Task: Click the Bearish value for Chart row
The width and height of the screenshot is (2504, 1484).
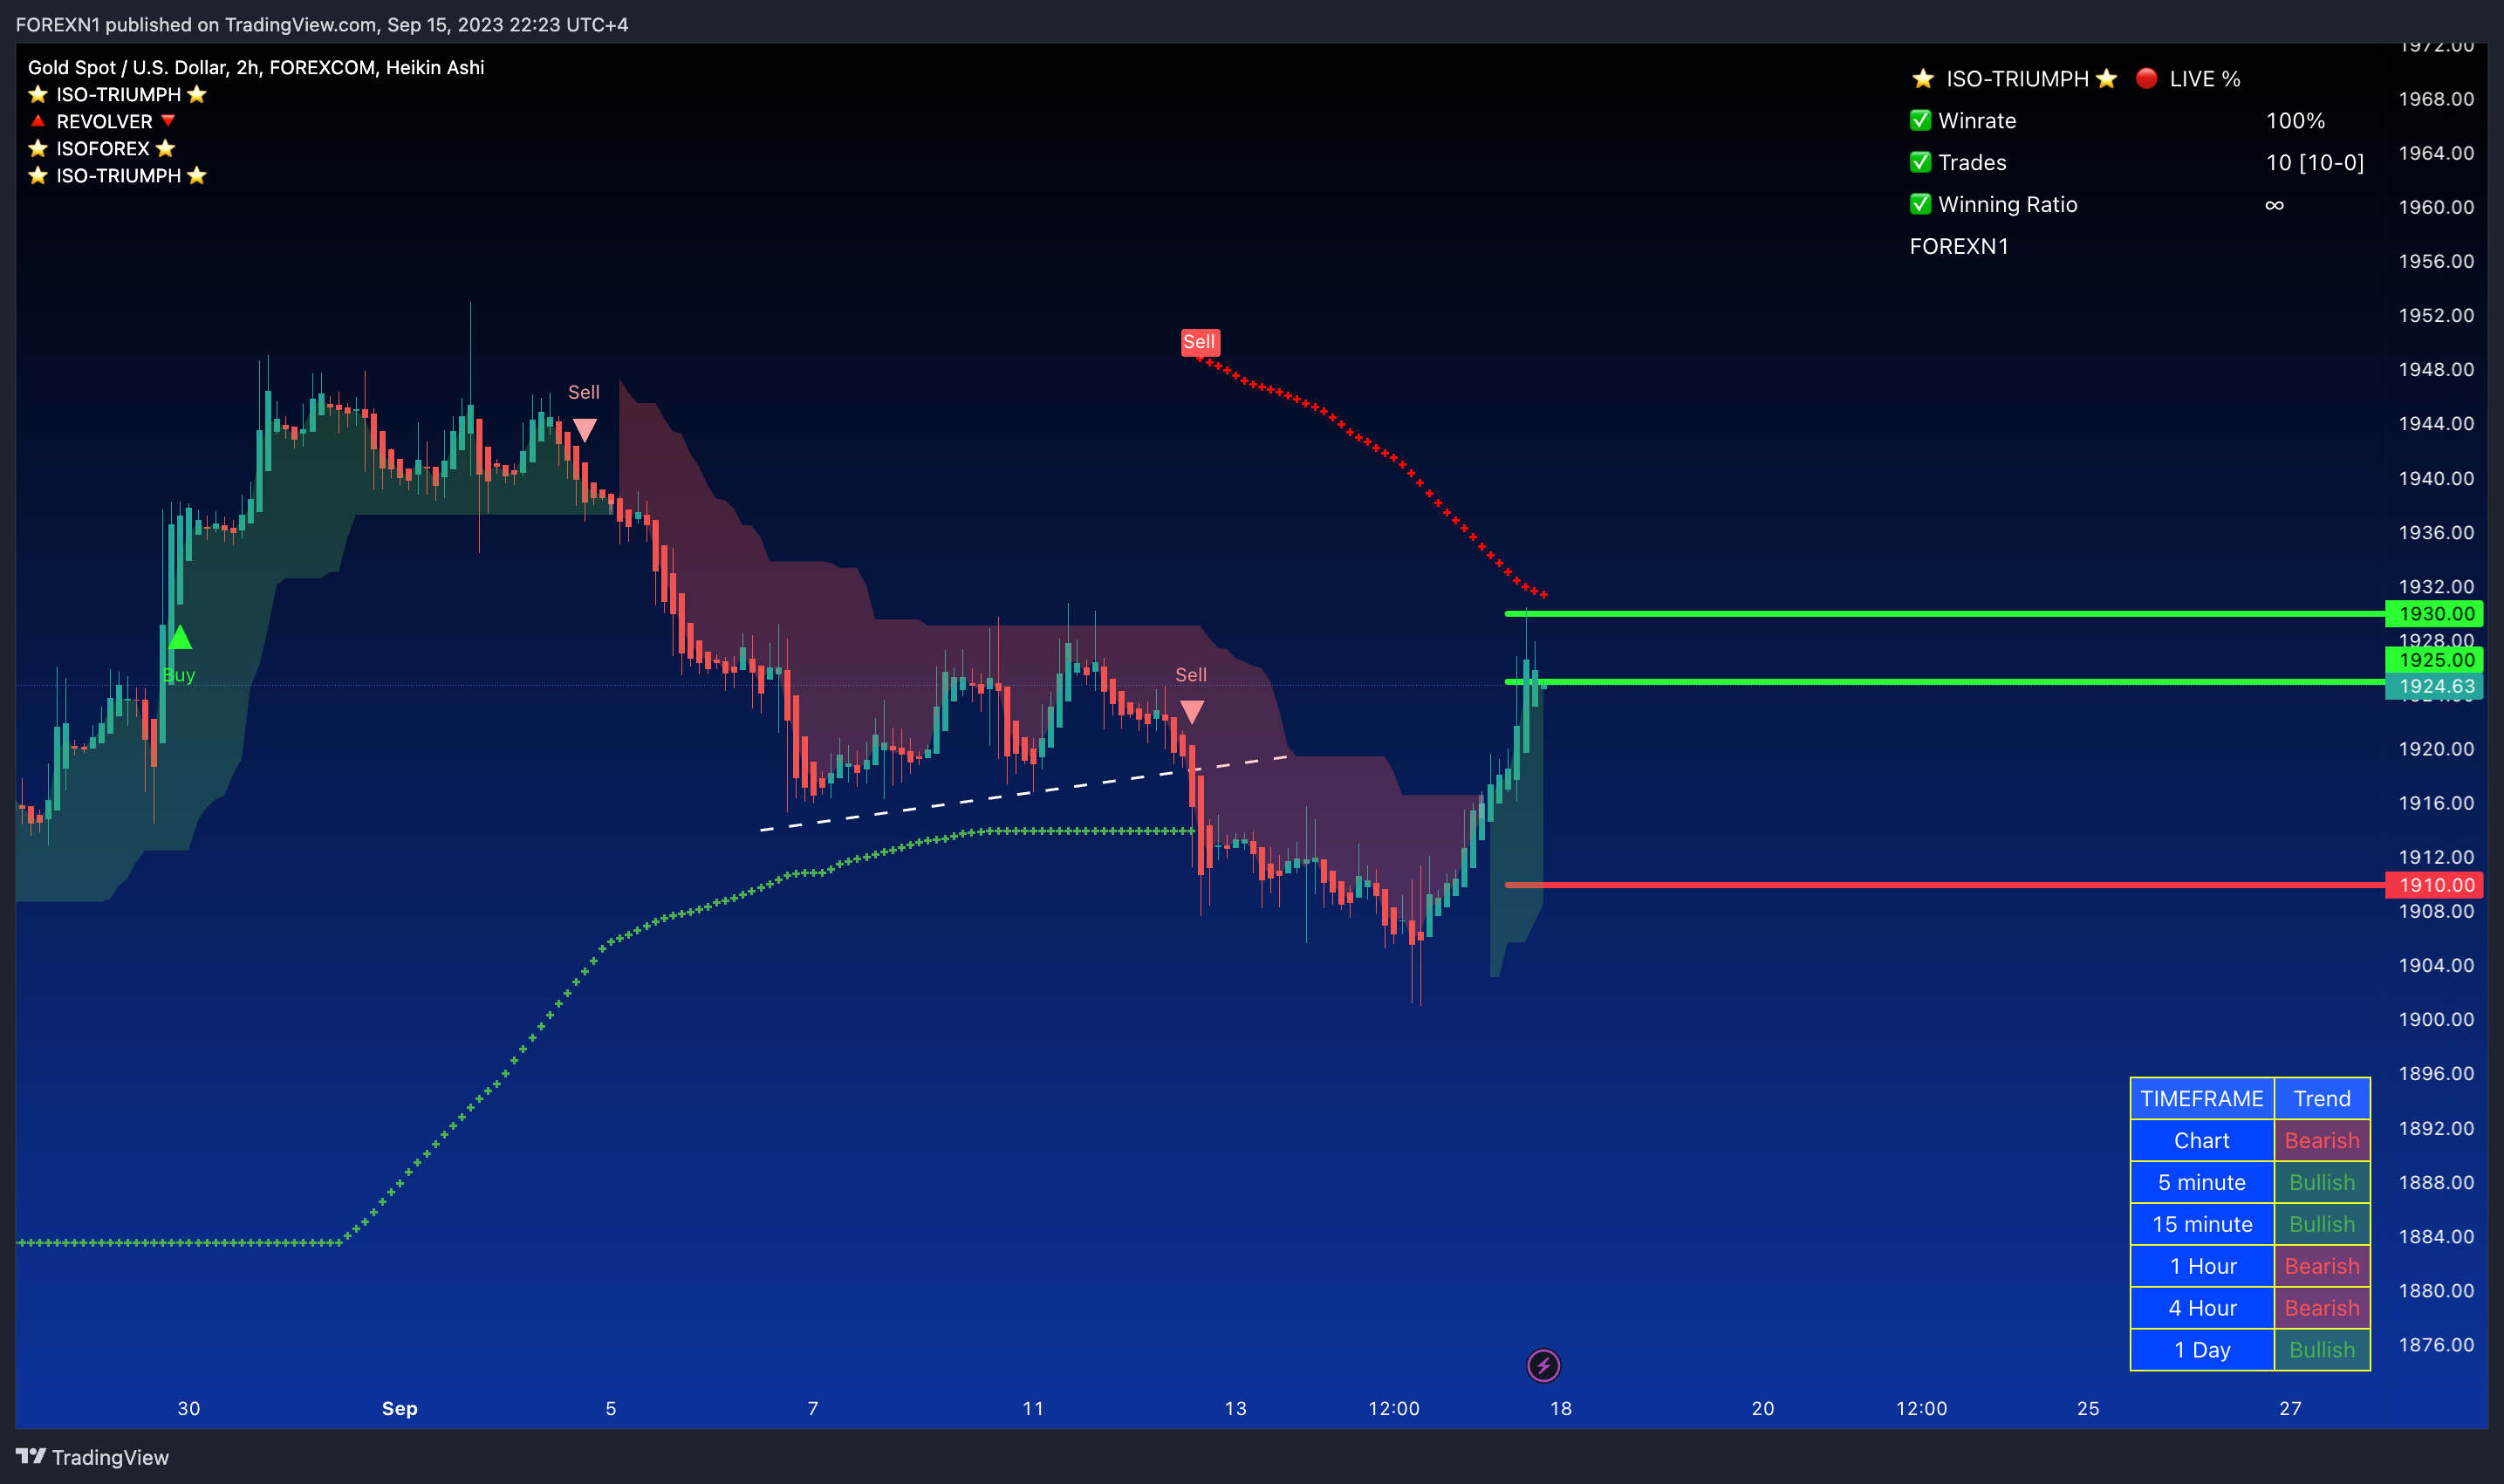Action: click(2322, 1140)
